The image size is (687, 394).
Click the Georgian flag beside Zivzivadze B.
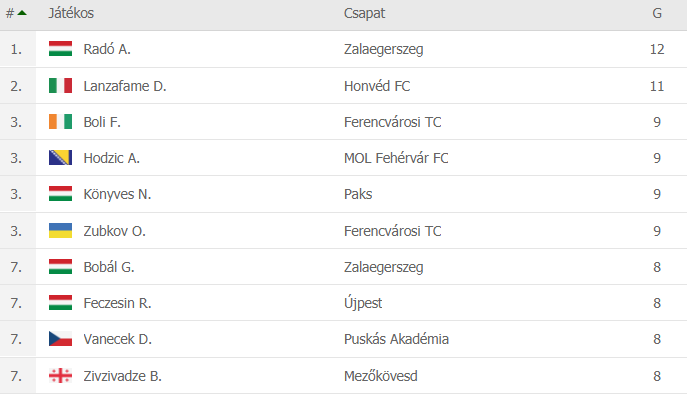(60, 376)
